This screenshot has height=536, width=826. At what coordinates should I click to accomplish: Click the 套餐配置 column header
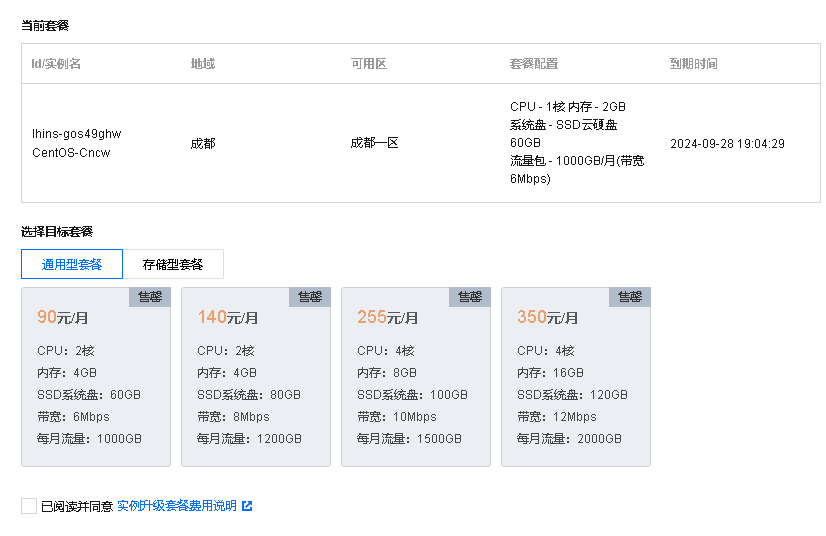[534, 64]
